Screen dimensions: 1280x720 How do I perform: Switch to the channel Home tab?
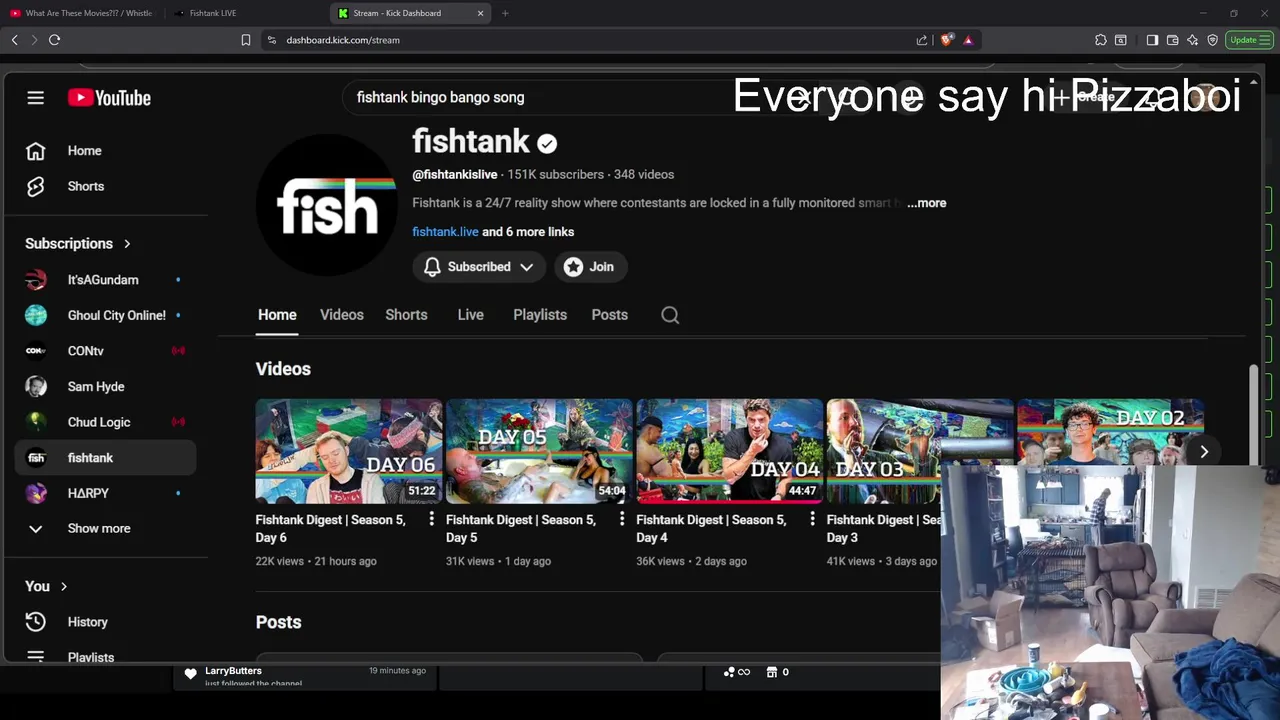click(x=277, y=315)
